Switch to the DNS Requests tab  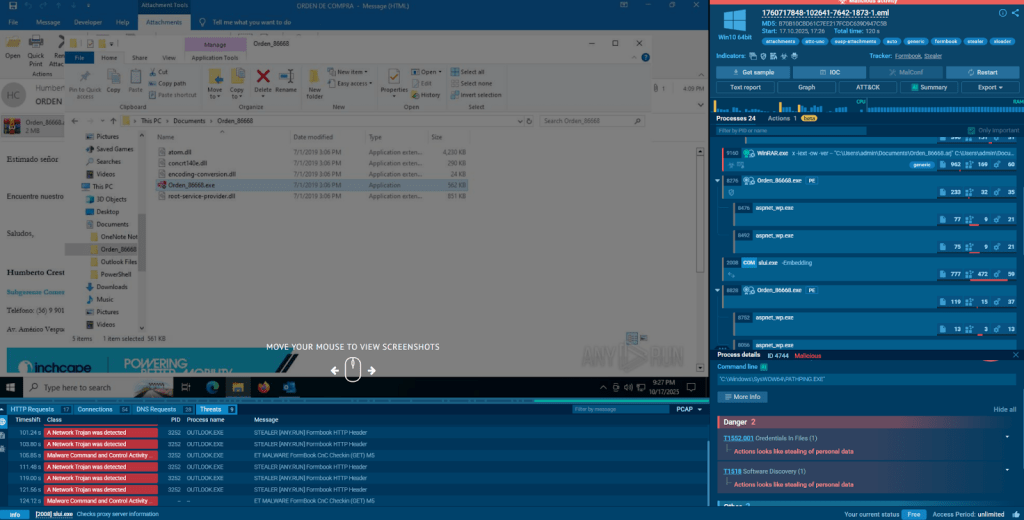(x=160, y=409)
